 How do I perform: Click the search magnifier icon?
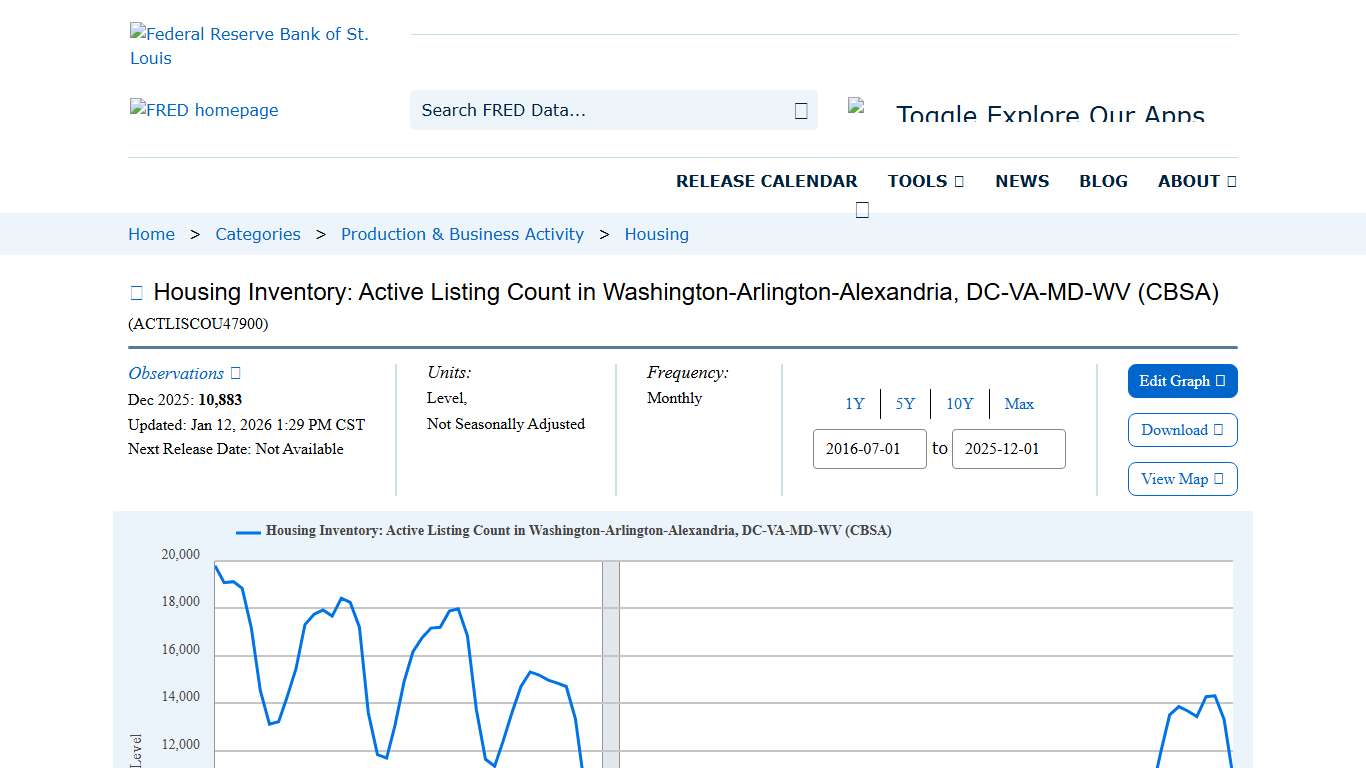tap(800, 110)
